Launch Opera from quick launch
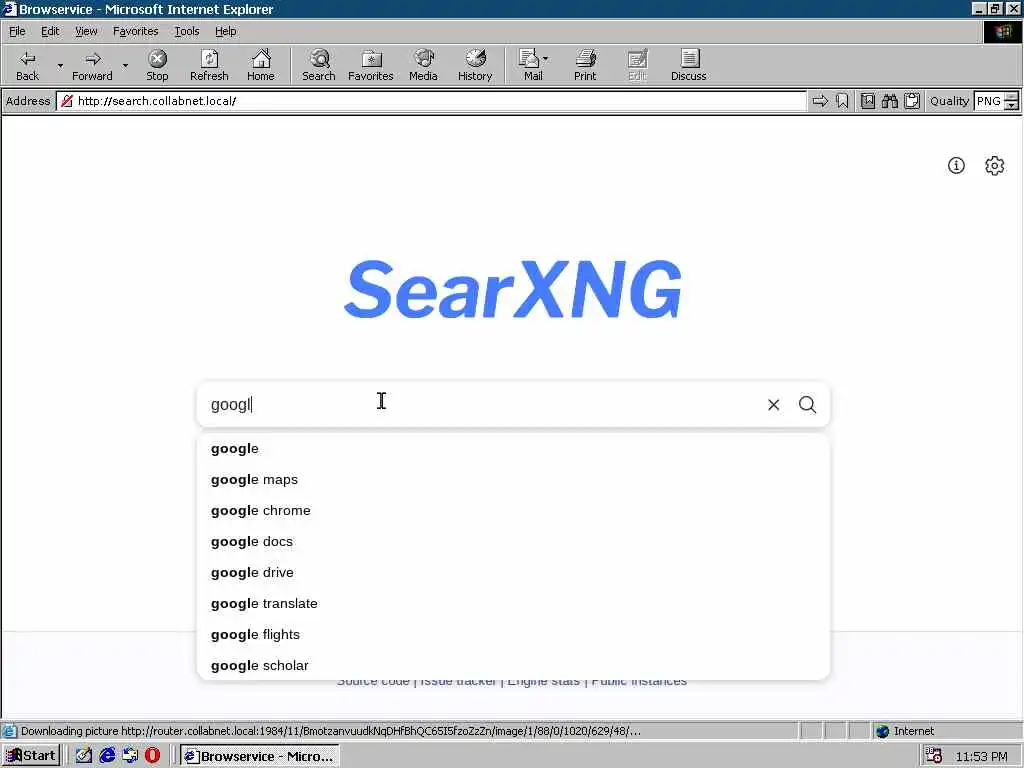Viewport: 1024px width, 768px height. (153, 756)
